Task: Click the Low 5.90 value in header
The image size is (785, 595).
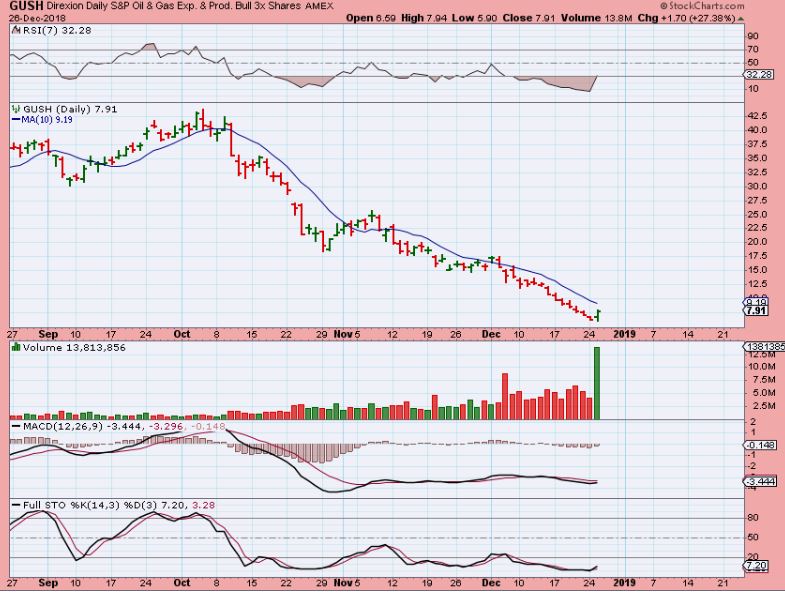Action: [x=475, y=18]
